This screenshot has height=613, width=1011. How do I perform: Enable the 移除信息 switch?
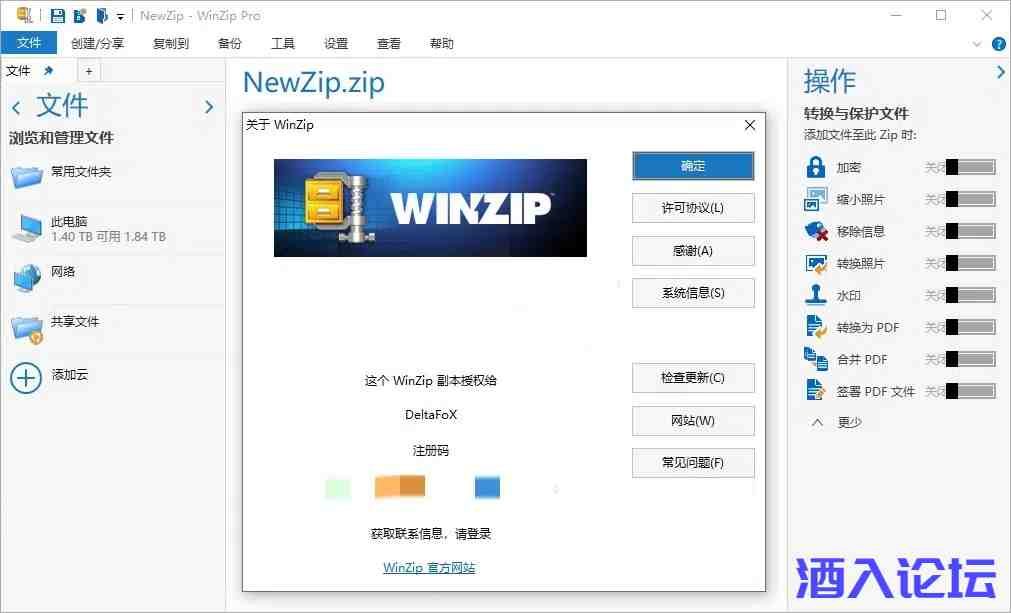pos(971,231)
